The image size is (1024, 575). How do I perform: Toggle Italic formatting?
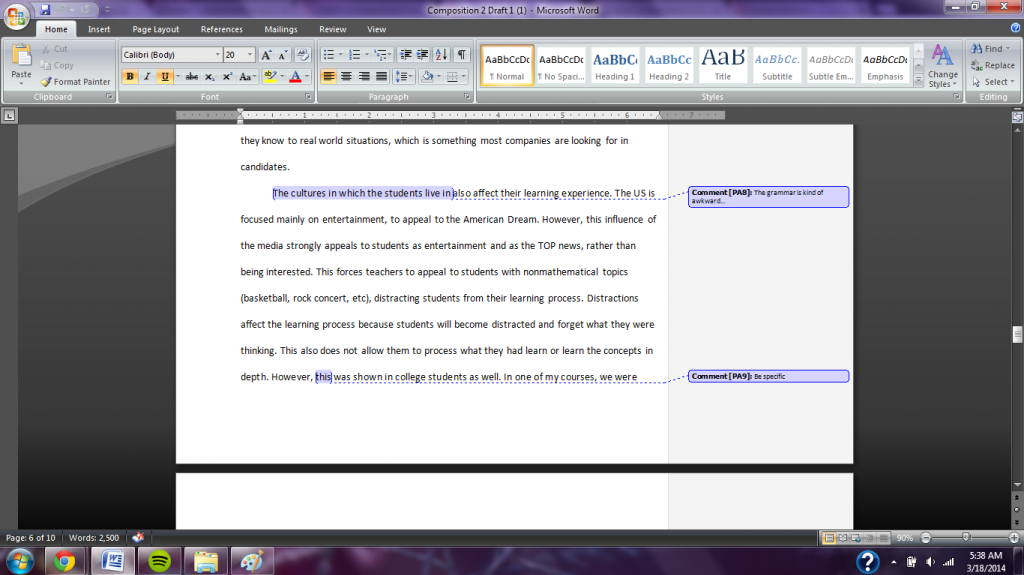point(147,77)
